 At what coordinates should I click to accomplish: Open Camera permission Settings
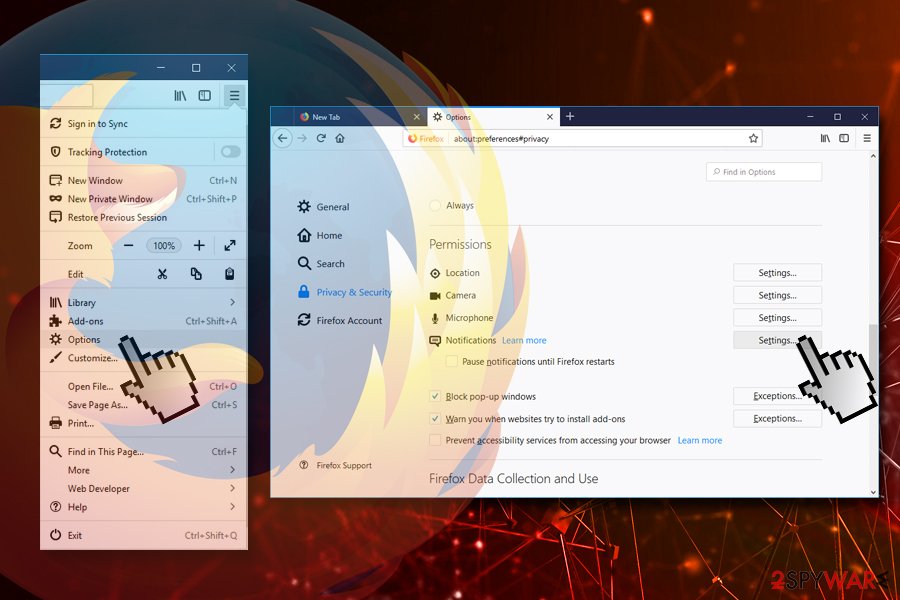(777, 295)
